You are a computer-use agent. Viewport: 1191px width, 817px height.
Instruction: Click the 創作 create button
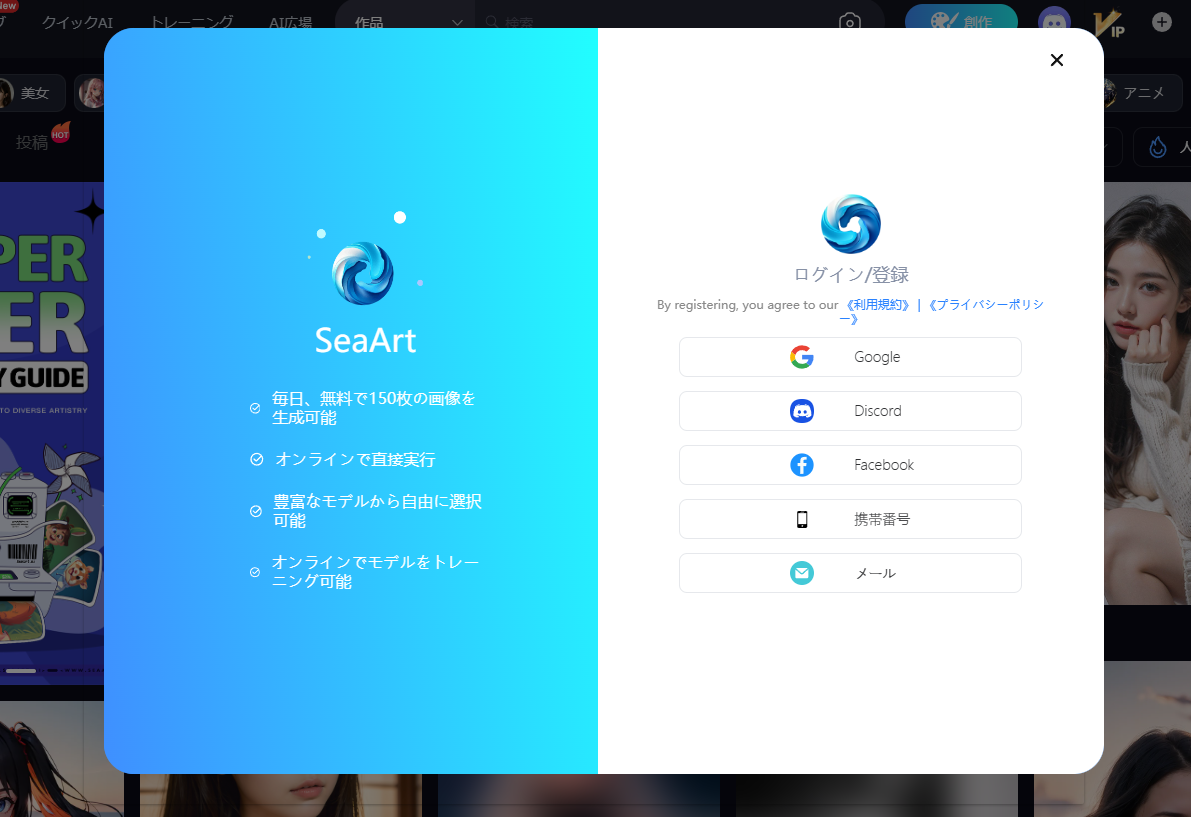[961, 19]
